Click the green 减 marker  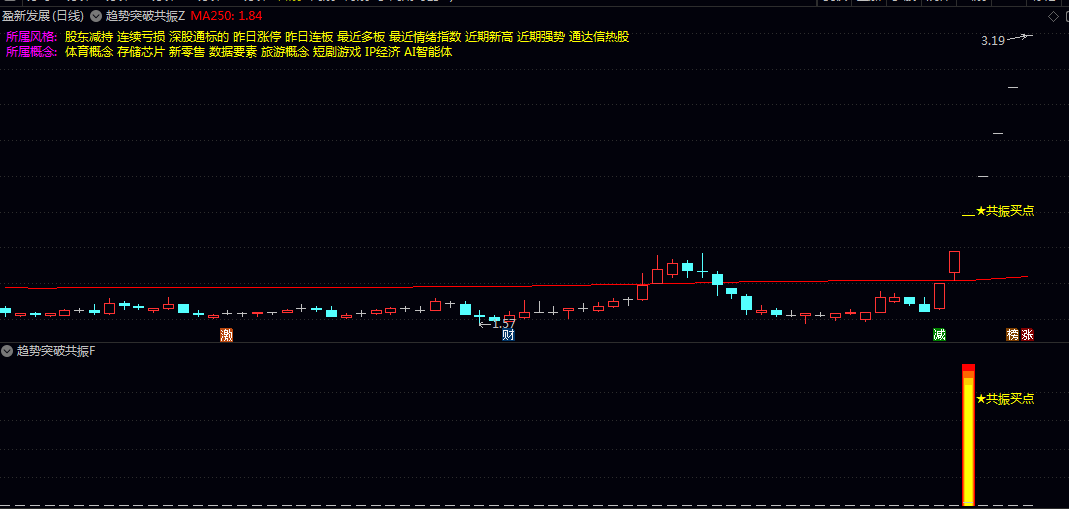pos(939,335)
